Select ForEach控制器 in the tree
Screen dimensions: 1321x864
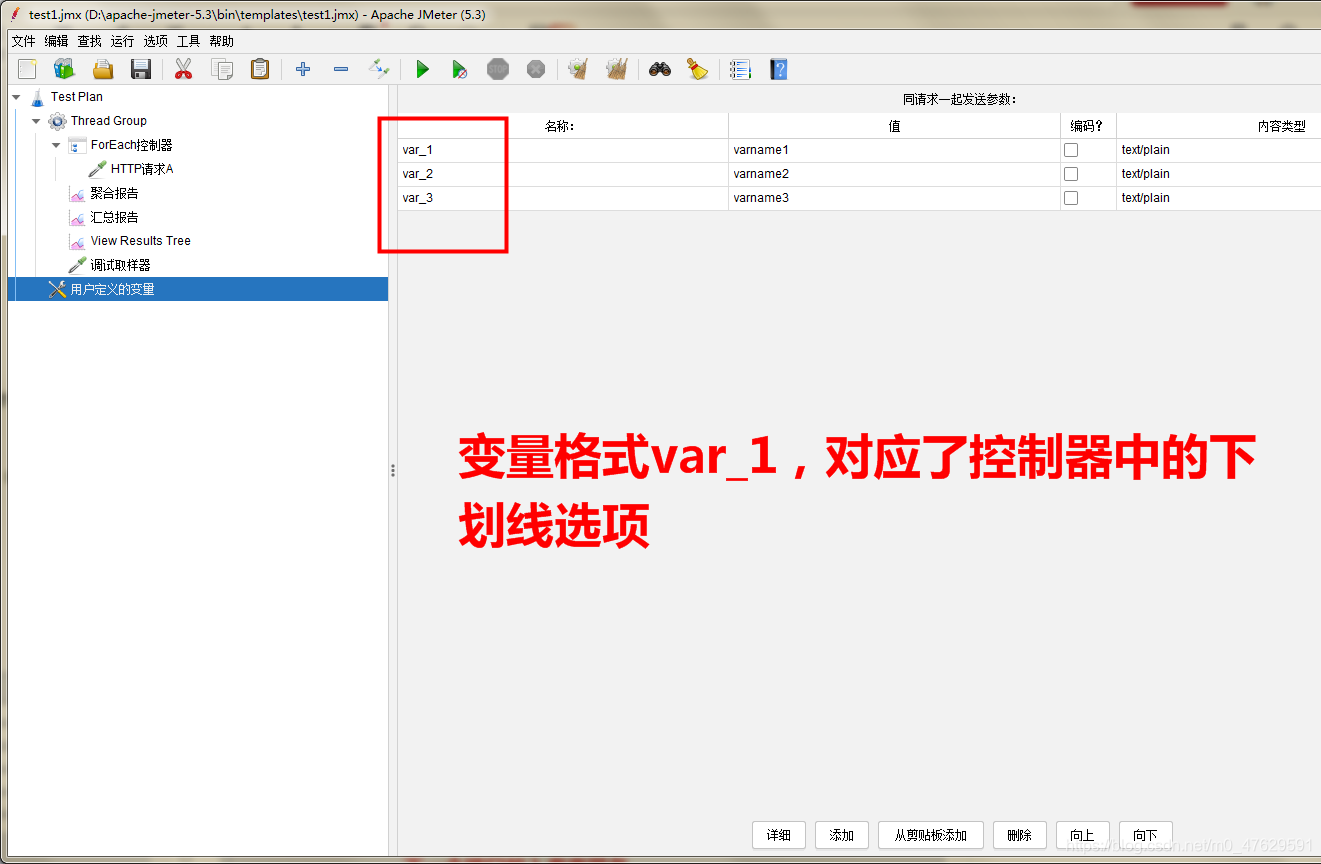pyautogui.click(x=131, y=145)
